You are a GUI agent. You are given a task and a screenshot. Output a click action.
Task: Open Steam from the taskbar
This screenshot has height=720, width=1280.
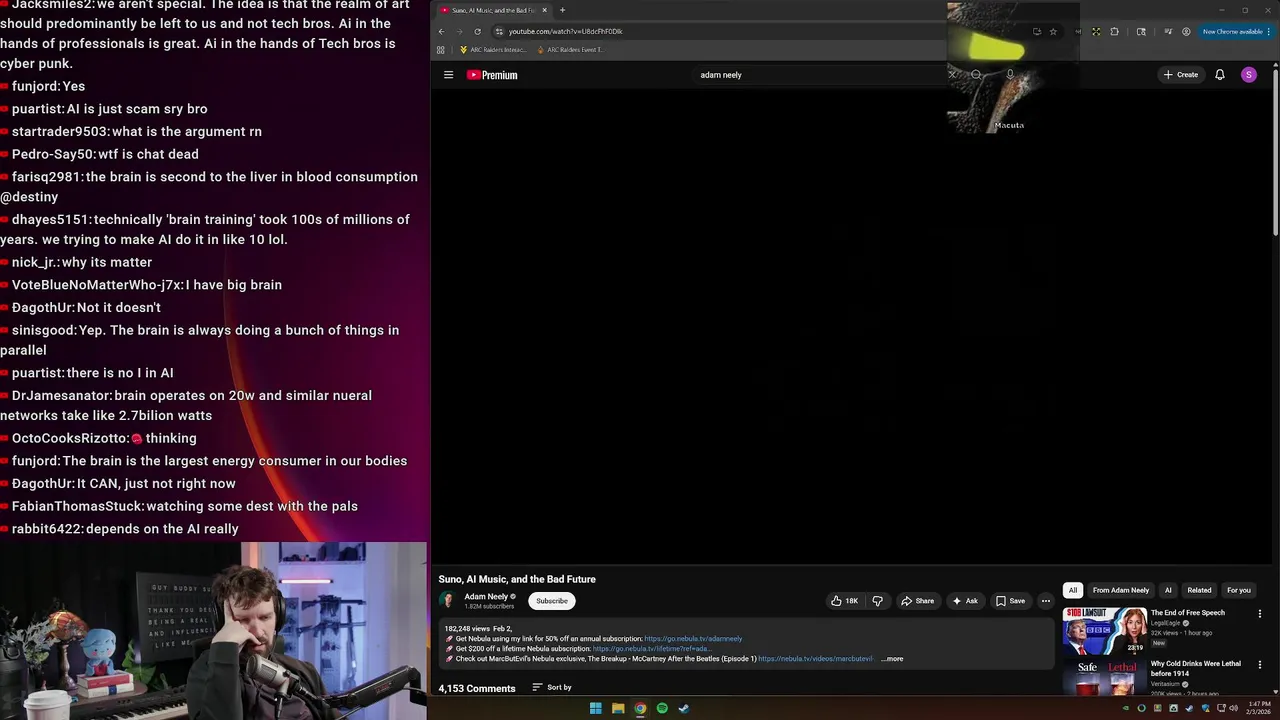(x=684, y=708)
